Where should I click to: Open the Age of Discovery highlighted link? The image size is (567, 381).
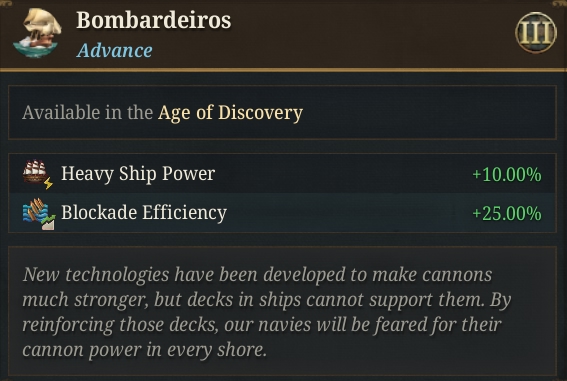[x=230, y=113]
